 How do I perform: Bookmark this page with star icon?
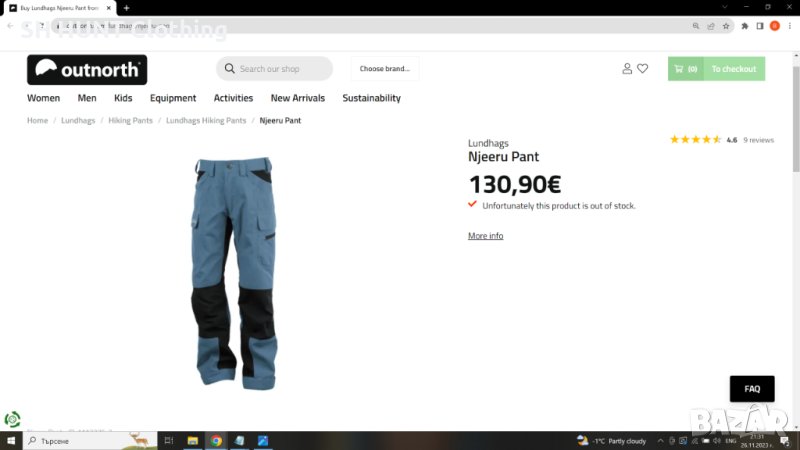(x=726, y=26)
